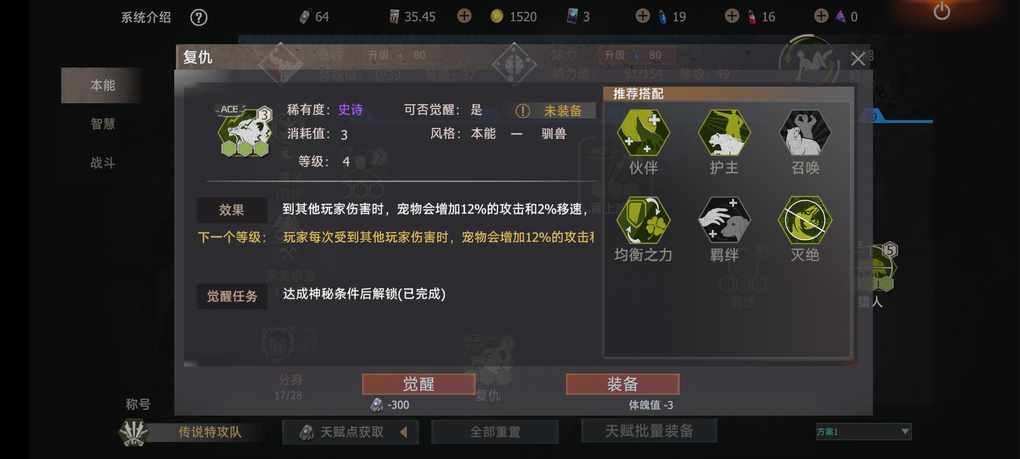This screenshot has width=1020, height=459.
Task: Click the 装备 button
Action: tap(623, 384)
